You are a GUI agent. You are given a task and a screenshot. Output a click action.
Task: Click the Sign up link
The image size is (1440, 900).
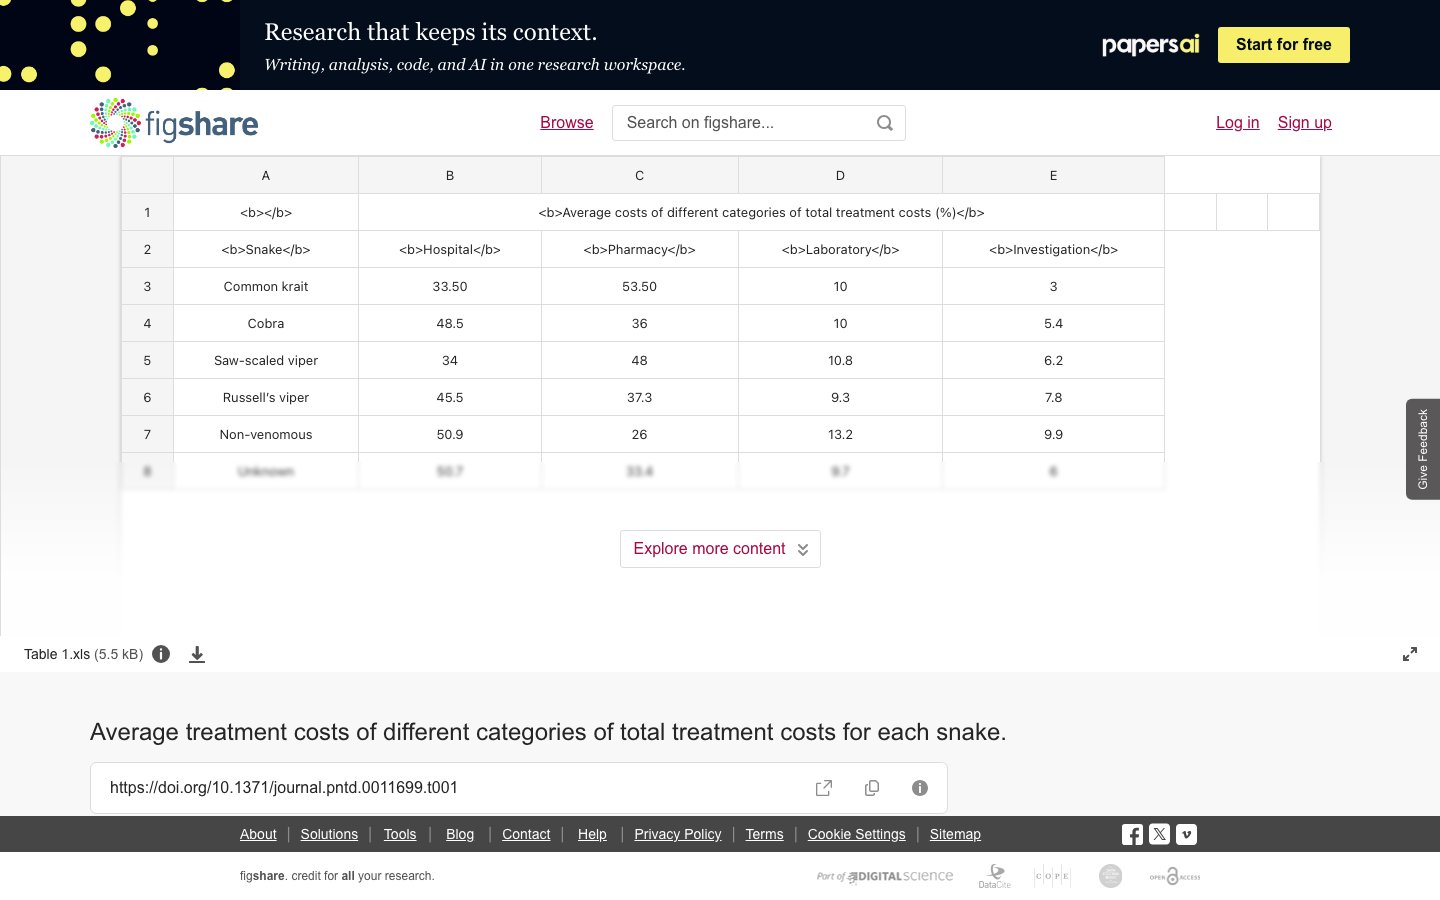coord(1305,122)
